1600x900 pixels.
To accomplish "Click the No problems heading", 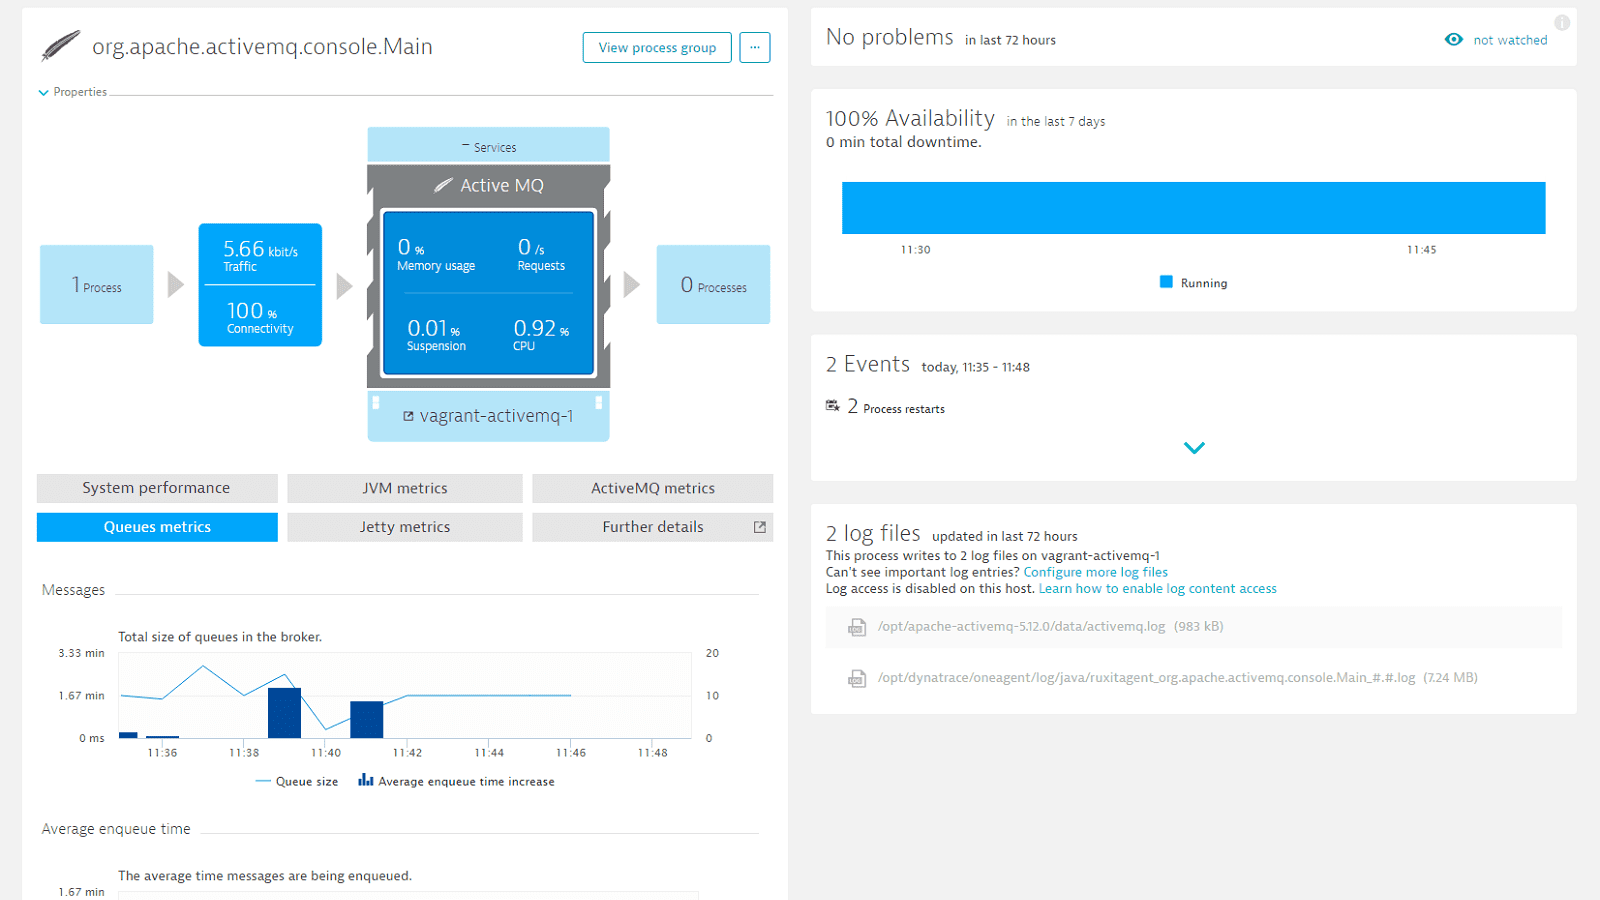I will pyautogui.click(x=890, y=37).
